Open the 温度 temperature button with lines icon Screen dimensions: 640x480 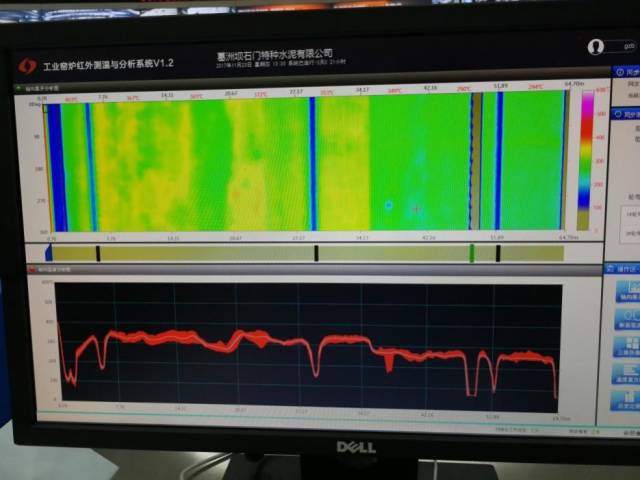pos(626,374)
